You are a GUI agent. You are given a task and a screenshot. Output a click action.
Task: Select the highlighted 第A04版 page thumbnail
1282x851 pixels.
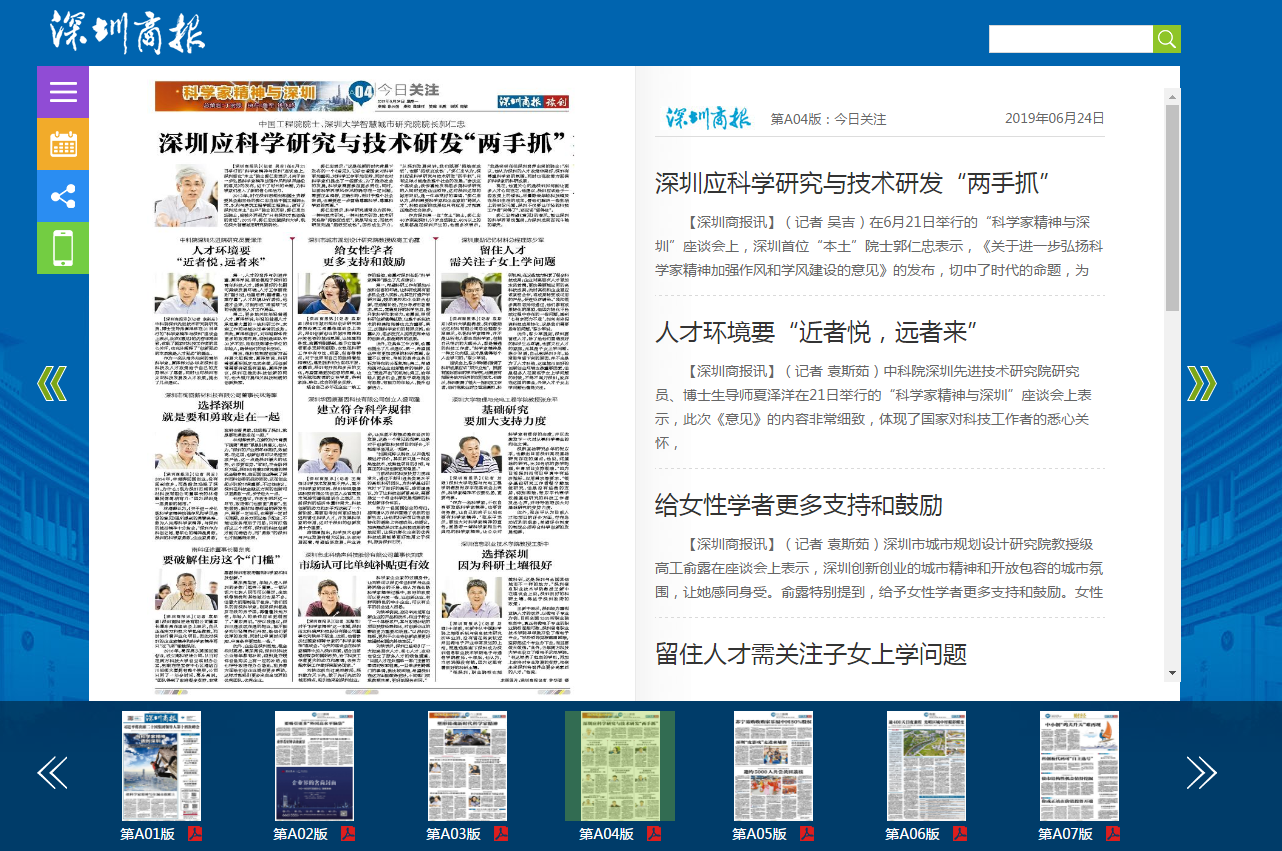pyautogui.click(x=620, y=766)
